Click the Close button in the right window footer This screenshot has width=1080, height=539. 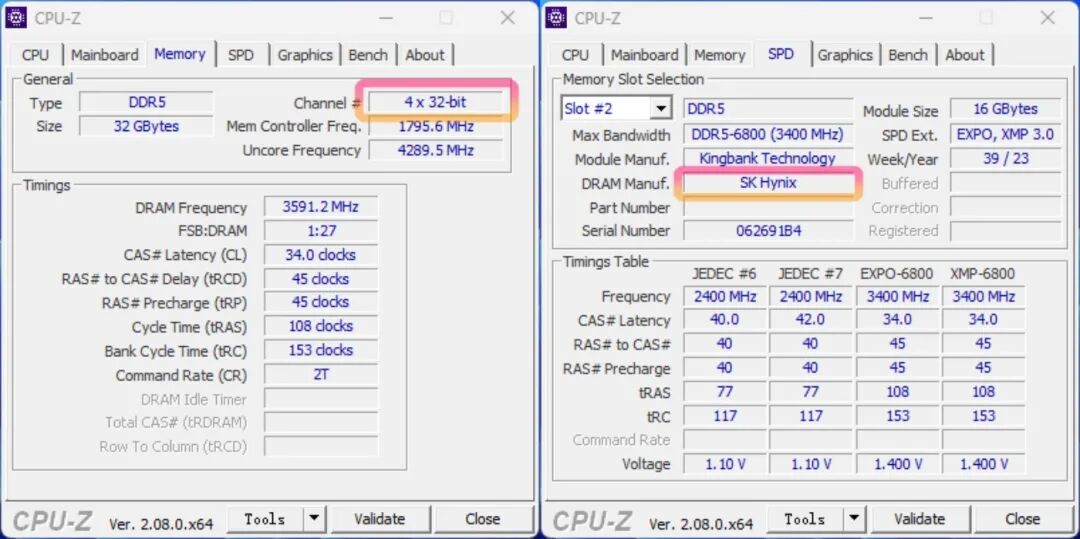coord(1023,519)
